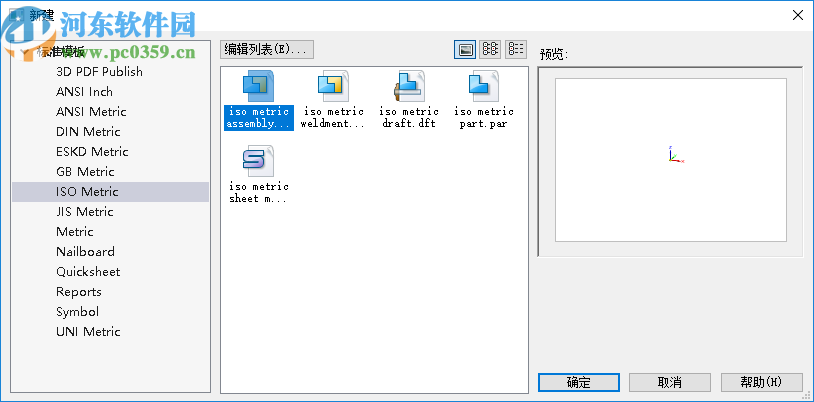Viewport: 814px width, 402px height.
Task: Select ANSI Inch template category
Action: coord(84,92)
